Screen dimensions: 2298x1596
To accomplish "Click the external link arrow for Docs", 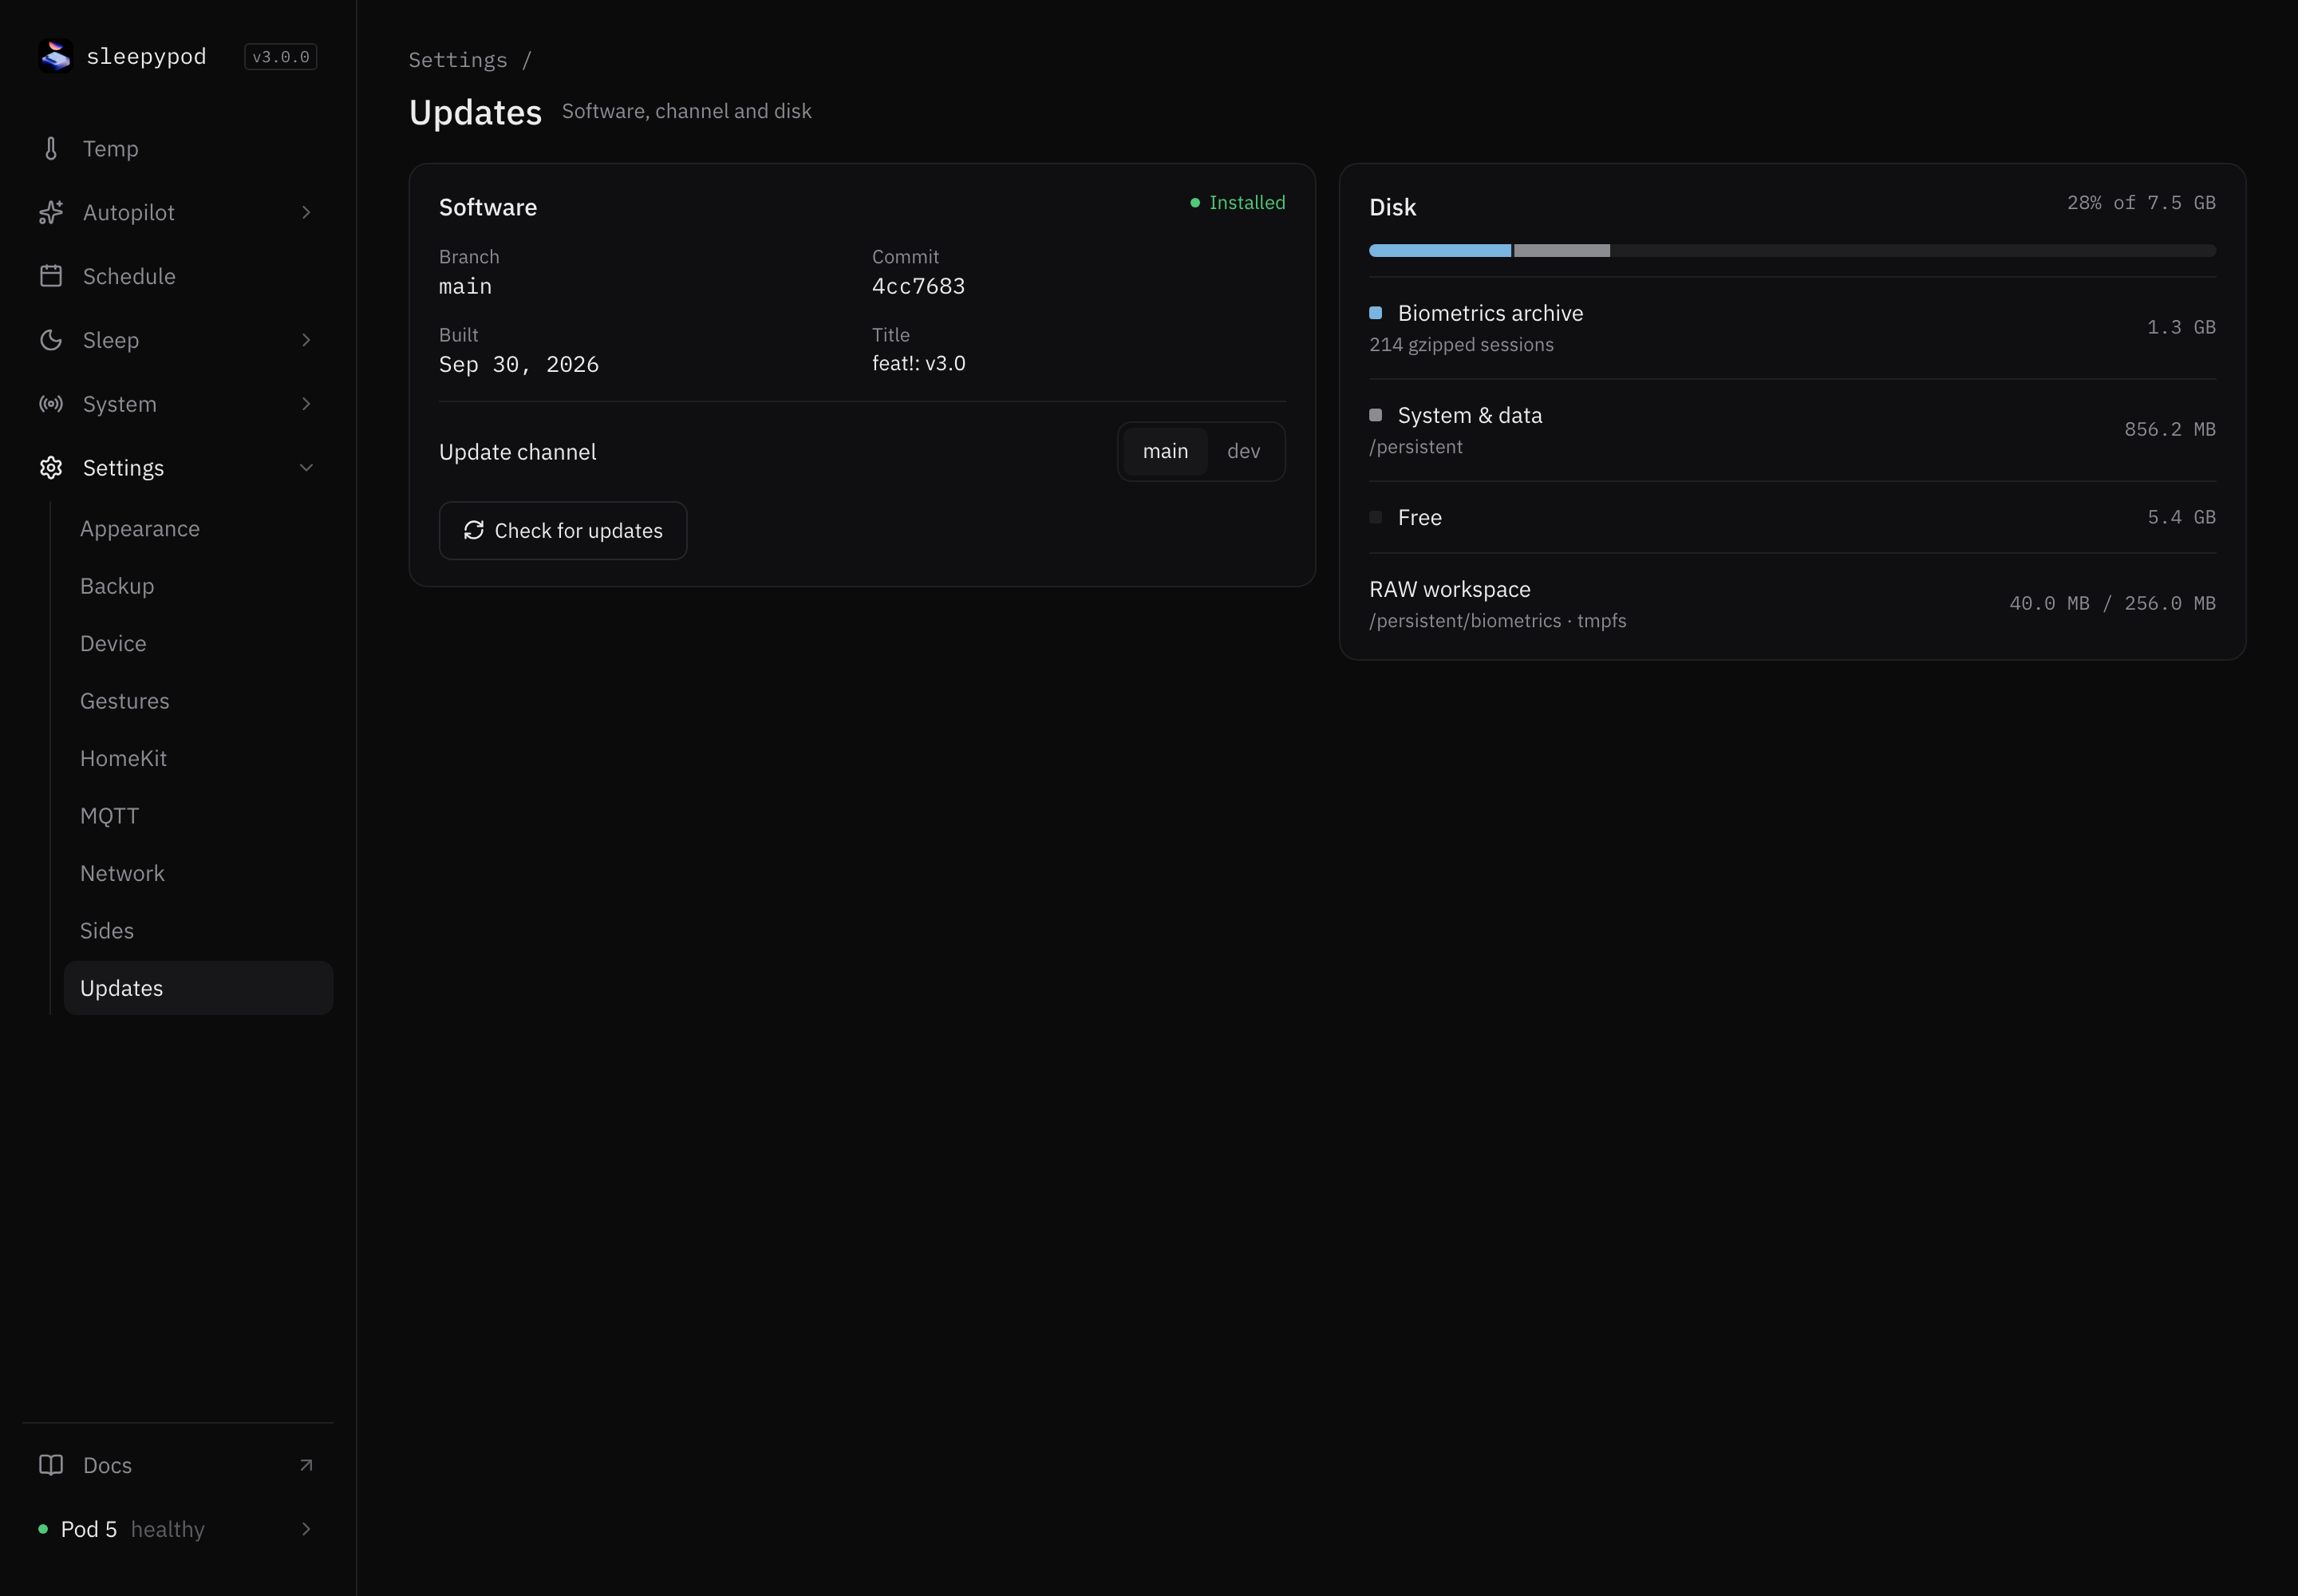I will 306,1465.
